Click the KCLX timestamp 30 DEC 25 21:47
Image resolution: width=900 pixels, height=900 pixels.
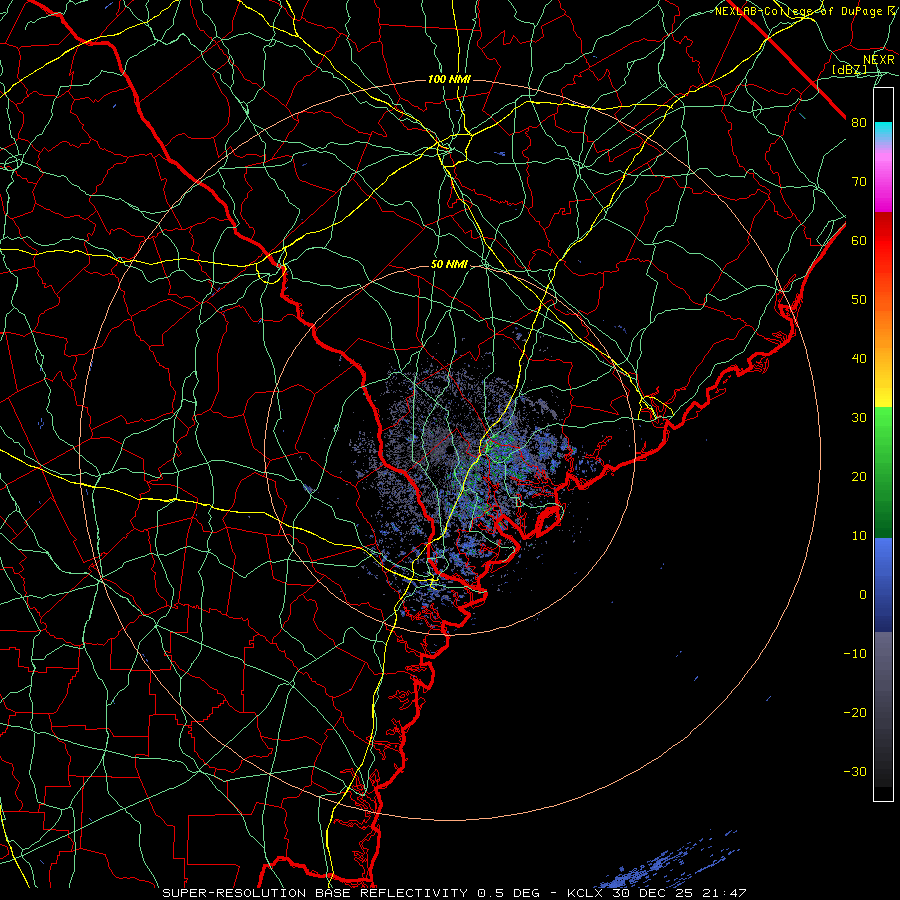click(x=657, y=893)
